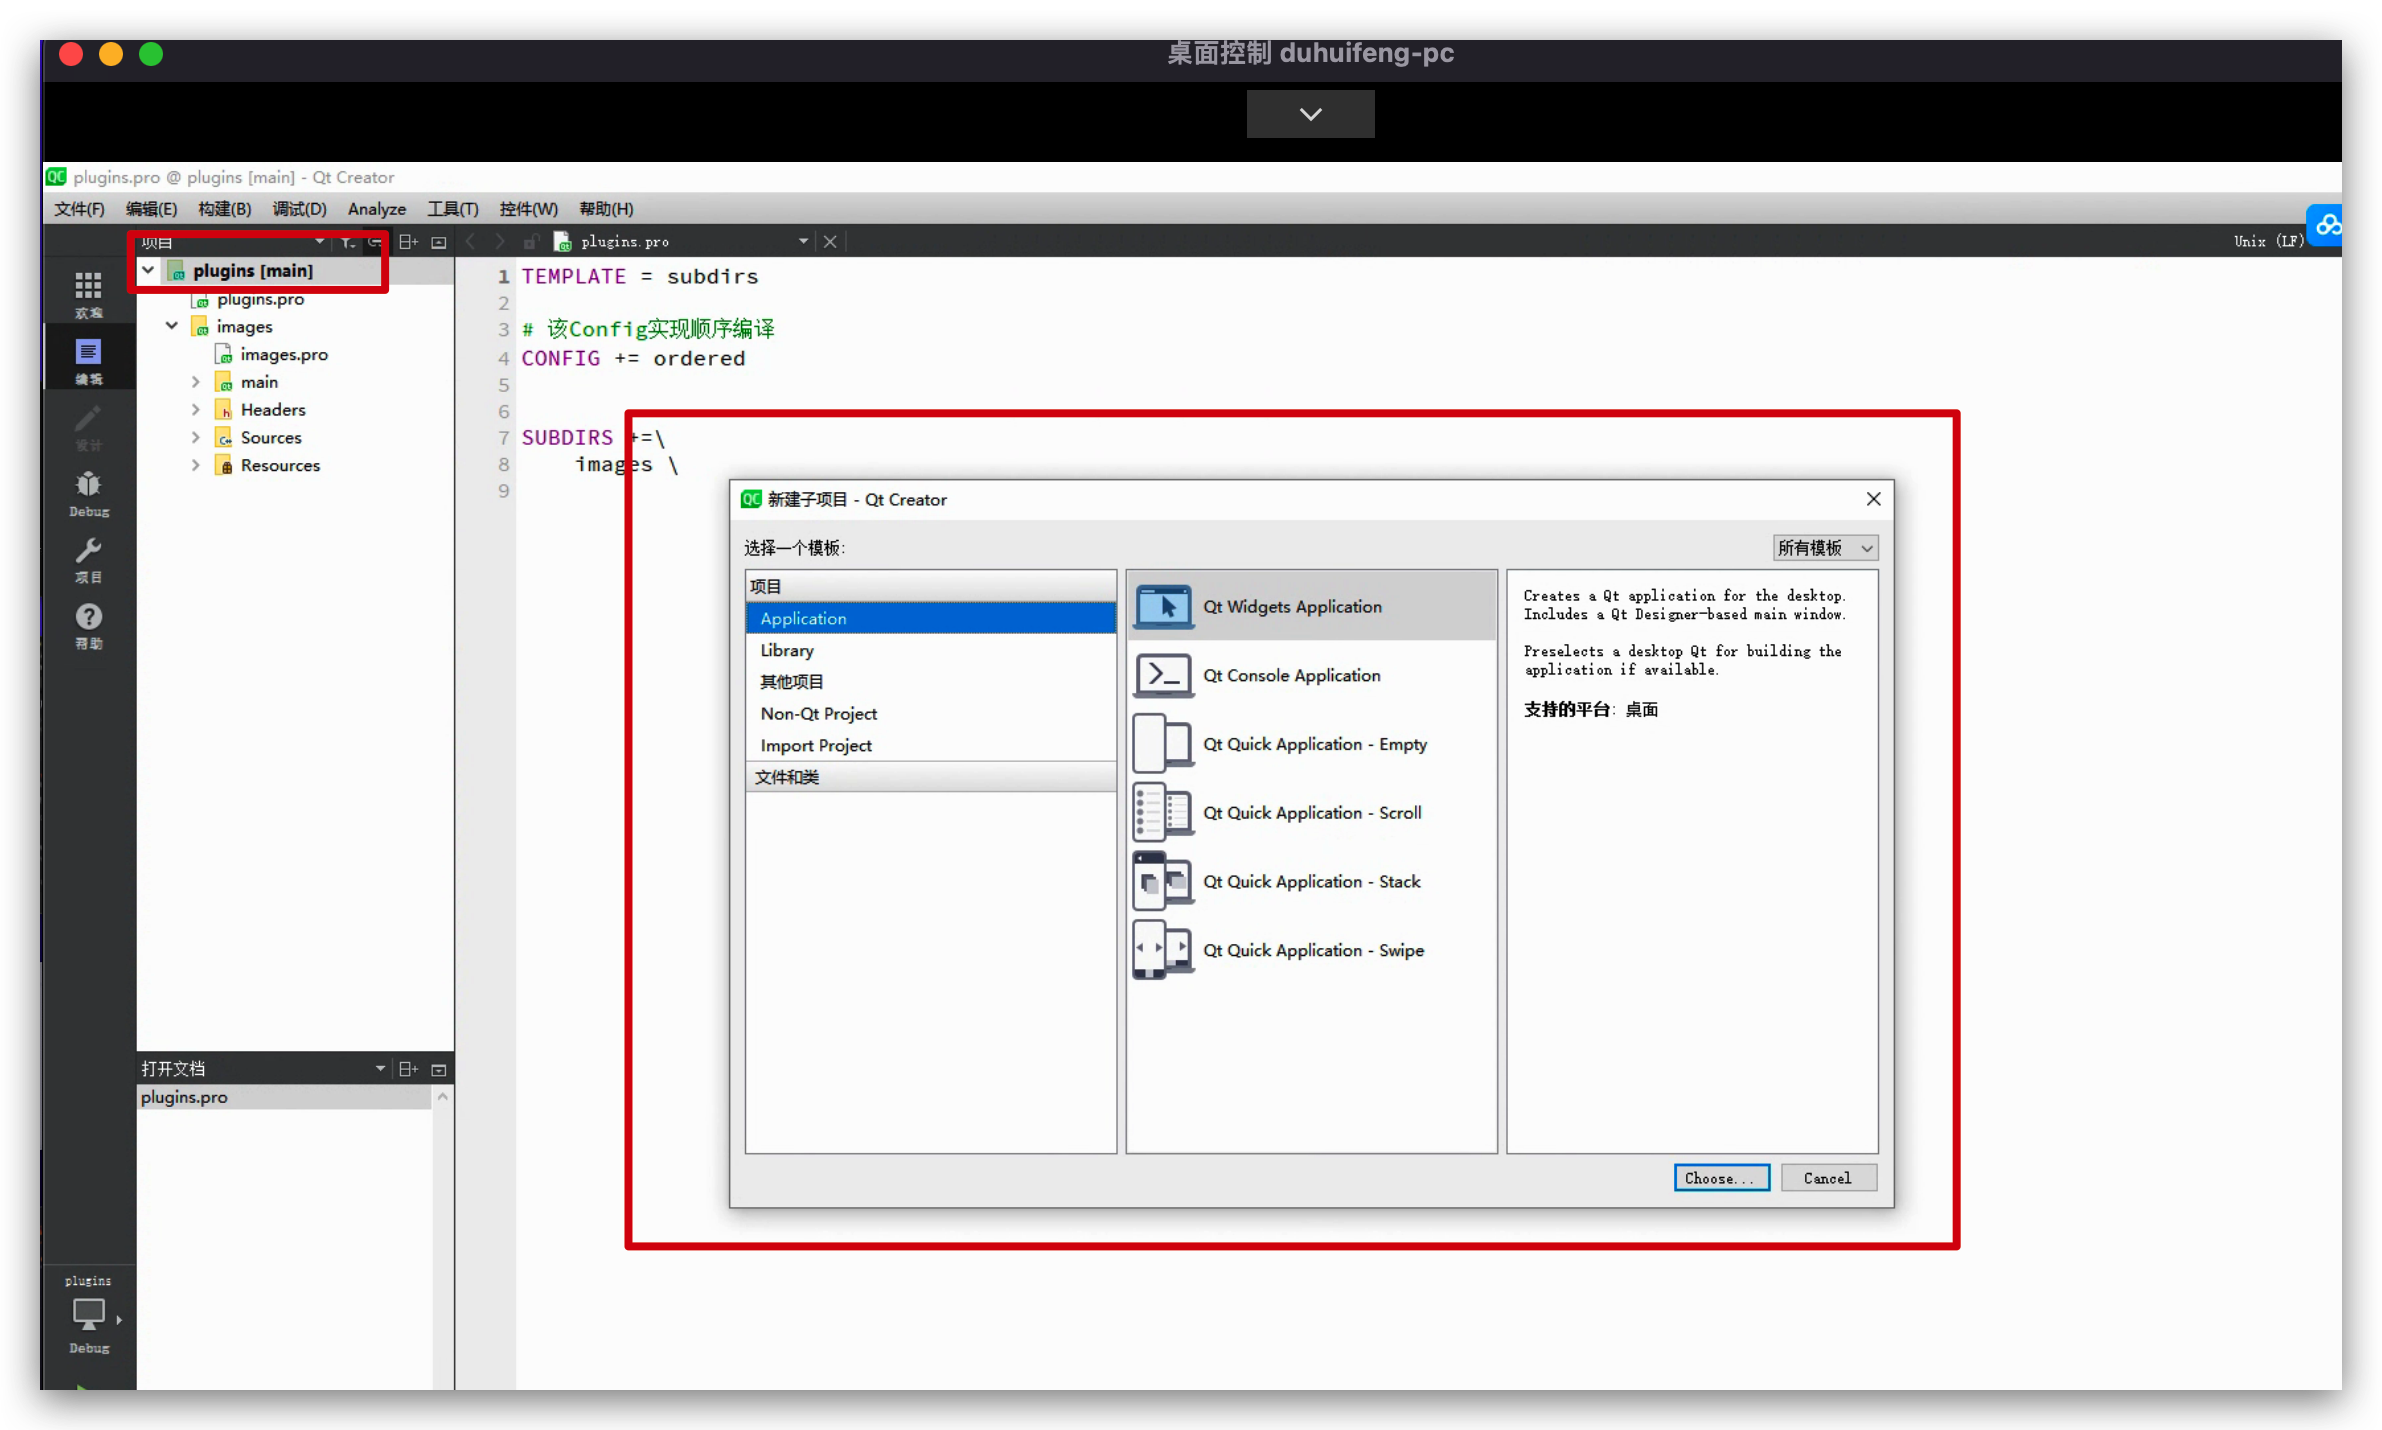Select the 其他项目 category
Screen dimensions: 2382x1430
[x=930, y=682]
